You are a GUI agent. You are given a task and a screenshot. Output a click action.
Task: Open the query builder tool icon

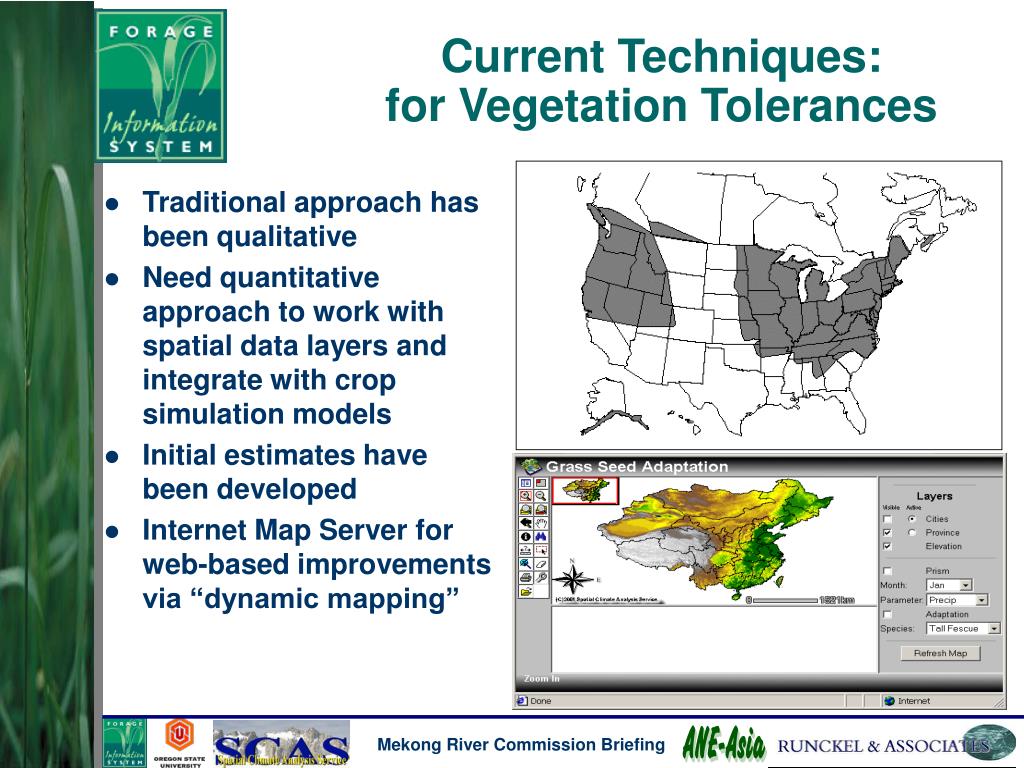pyautogui.click(x=526, y=564)
